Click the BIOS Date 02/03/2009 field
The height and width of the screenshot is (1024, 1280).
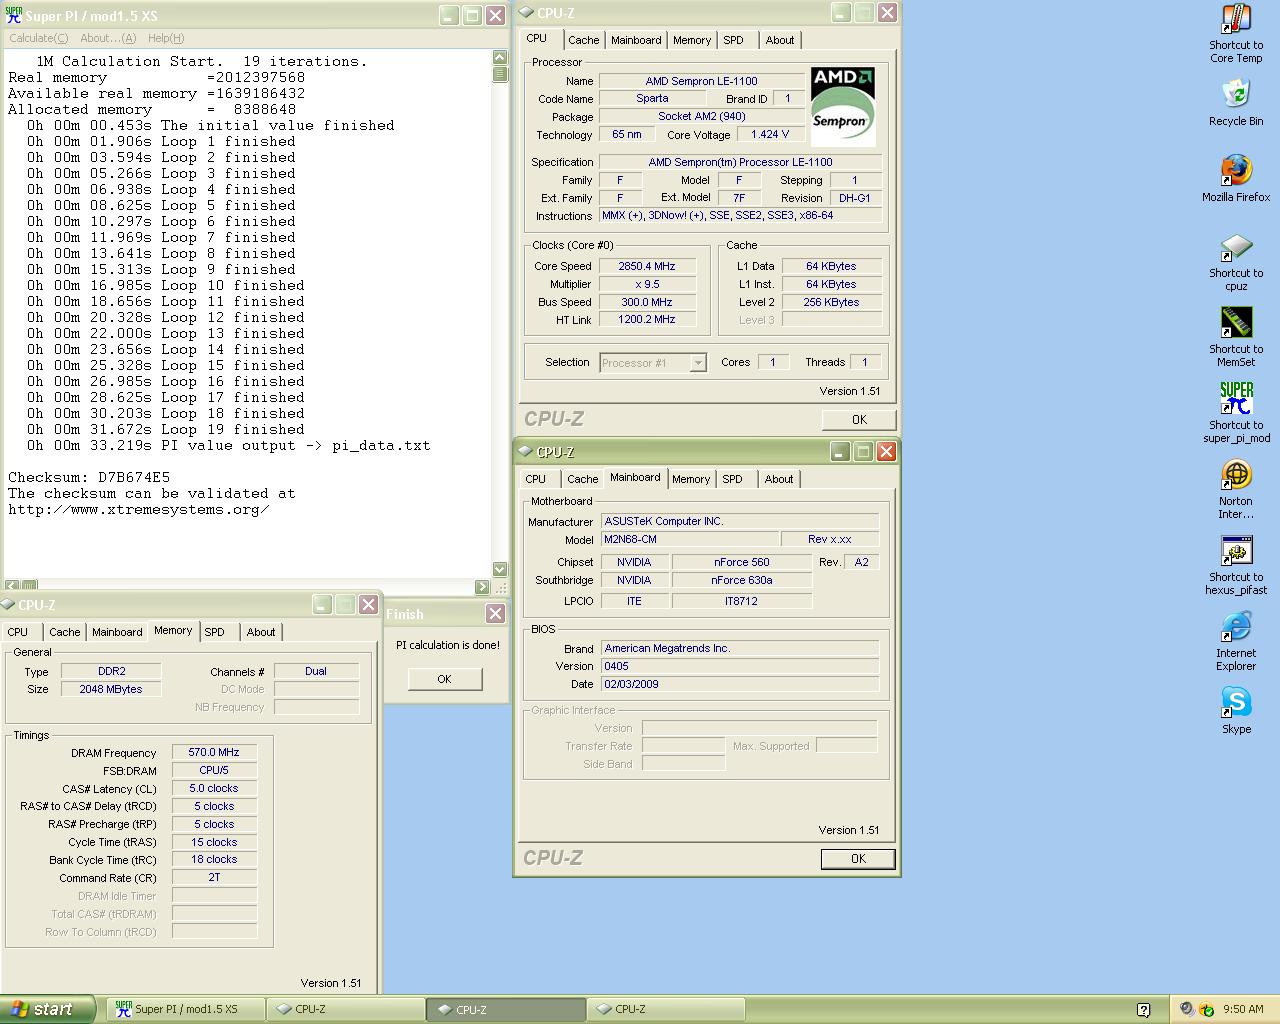tap(740, 684)
